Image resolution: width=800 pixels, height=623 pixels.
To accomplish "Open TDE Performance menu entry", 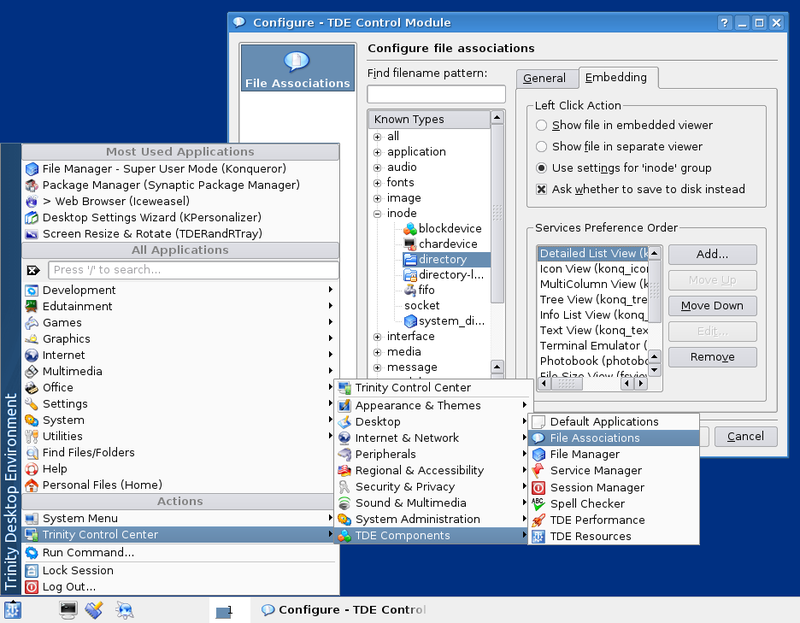I will (614, 520).
